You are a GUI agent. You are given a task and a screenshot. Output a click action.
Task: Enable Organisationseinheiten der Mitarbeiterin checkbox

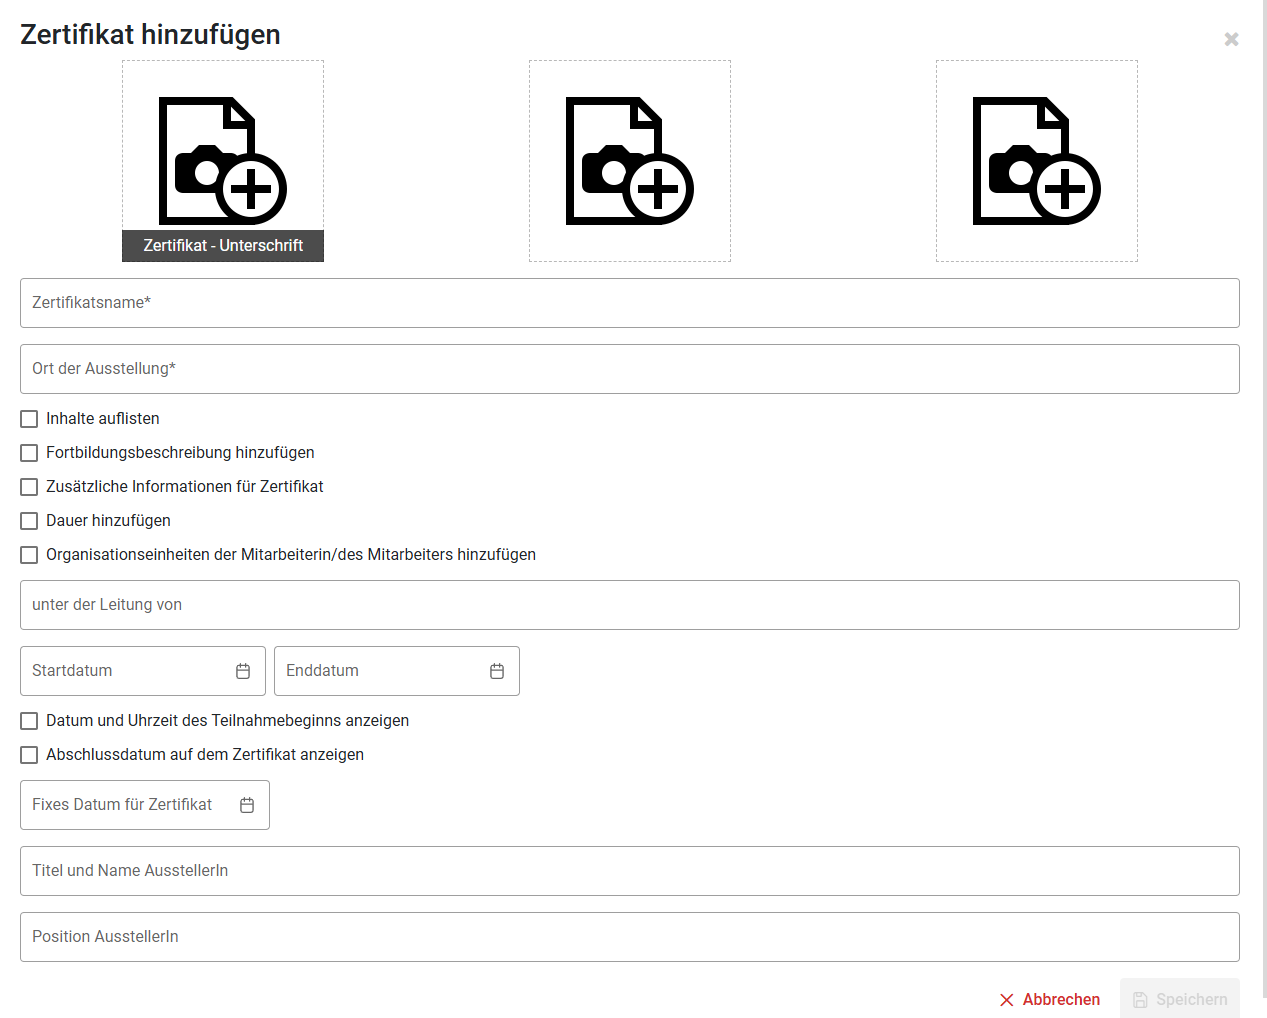[x=30, y=555]
